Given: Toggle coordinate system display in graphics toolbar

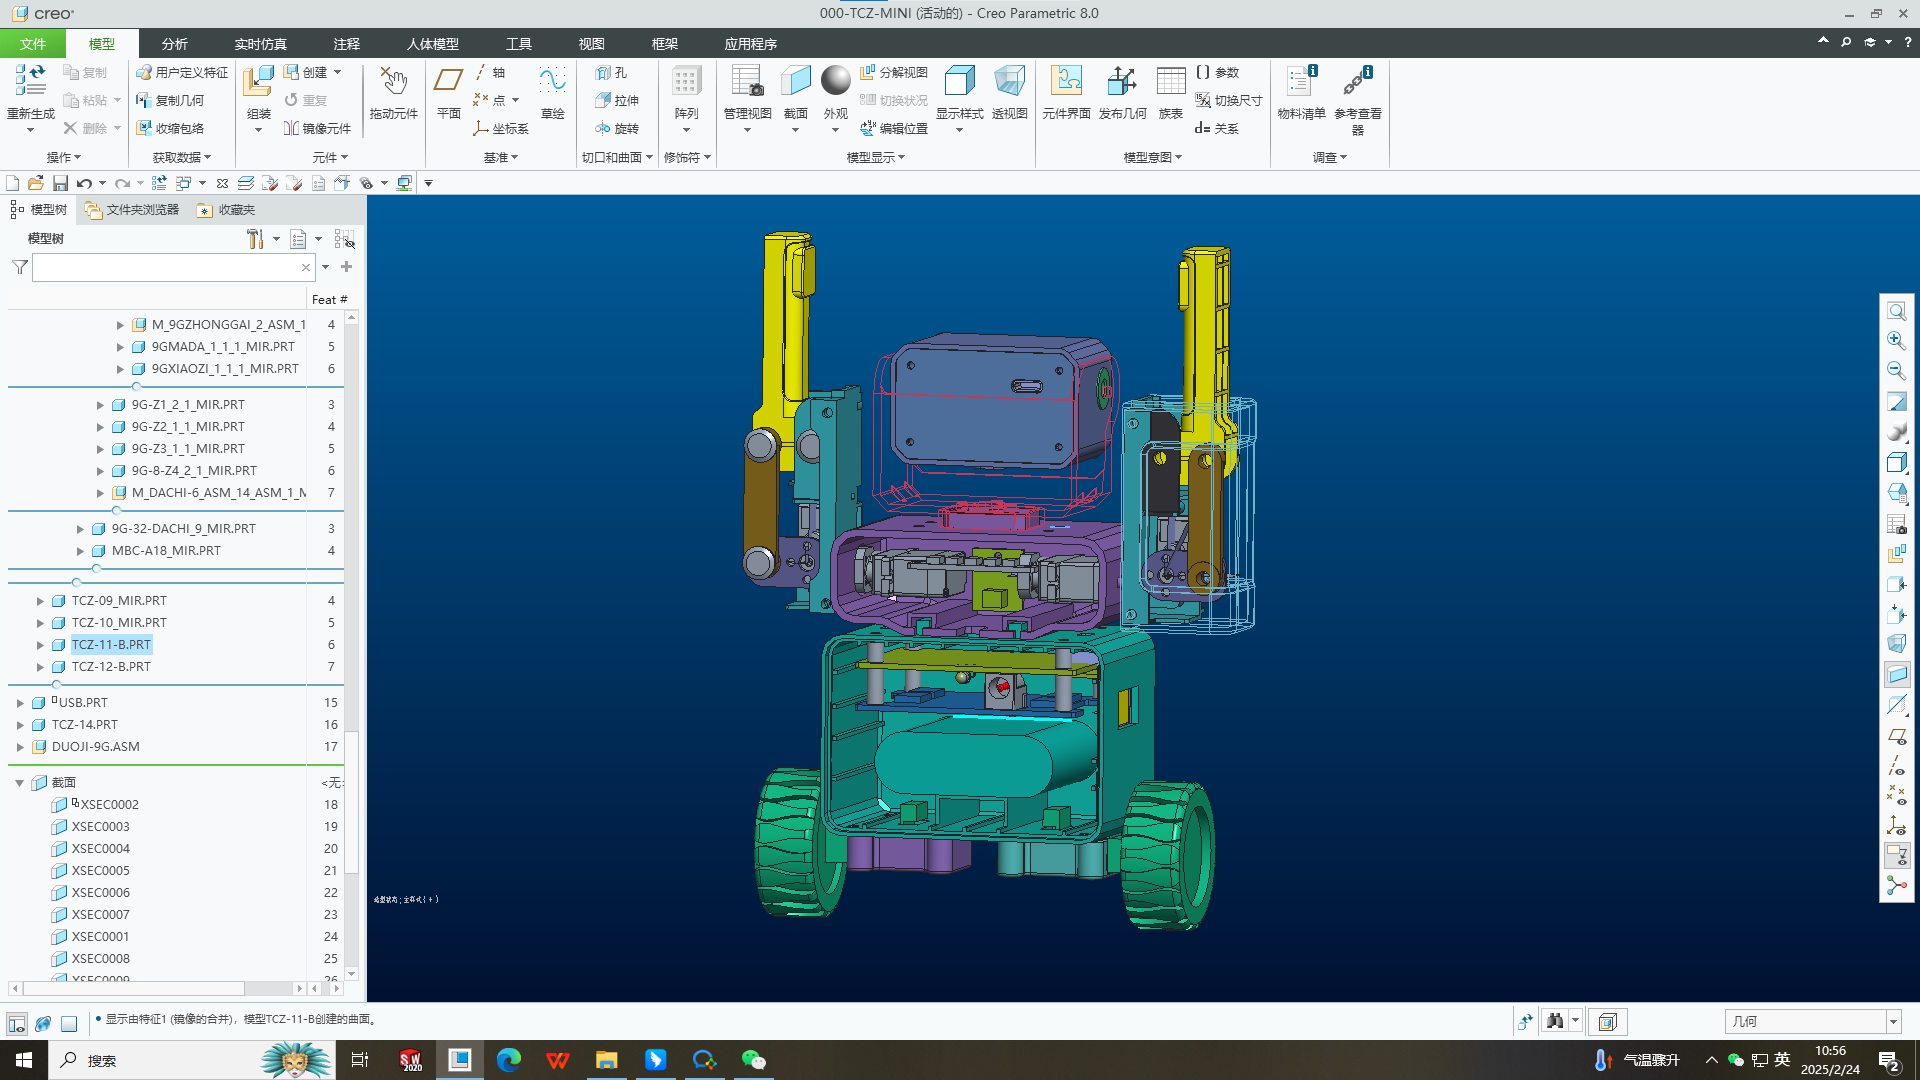Looking at the screenshot, I should [x=1896, y=826].
